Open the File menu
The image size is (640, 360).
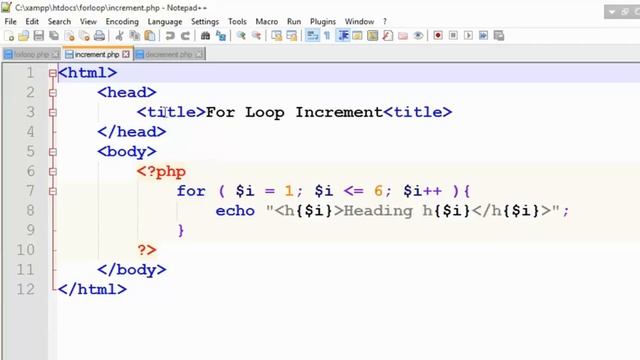click(x=11, y=22)
